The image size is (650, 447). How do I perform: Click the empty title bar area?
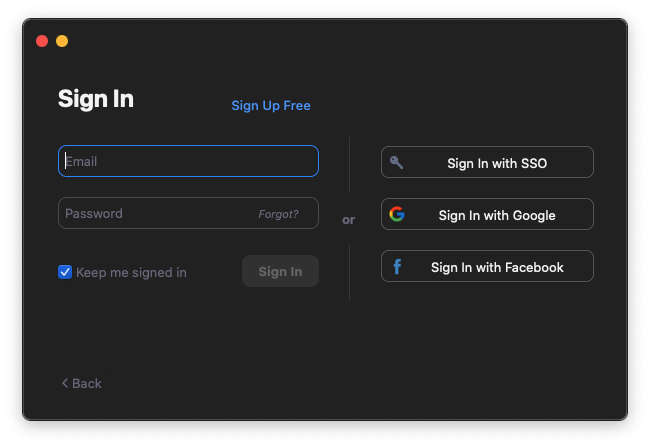pyautogui.click(x=332, y=41)
